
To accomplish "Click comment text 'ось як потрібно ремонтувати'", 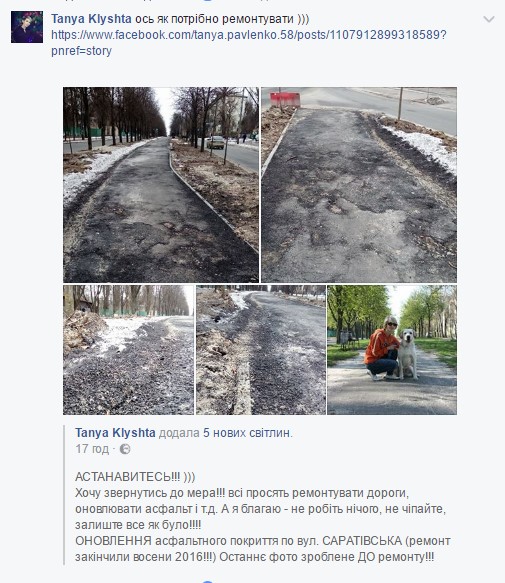I will [x=214, y=19].
